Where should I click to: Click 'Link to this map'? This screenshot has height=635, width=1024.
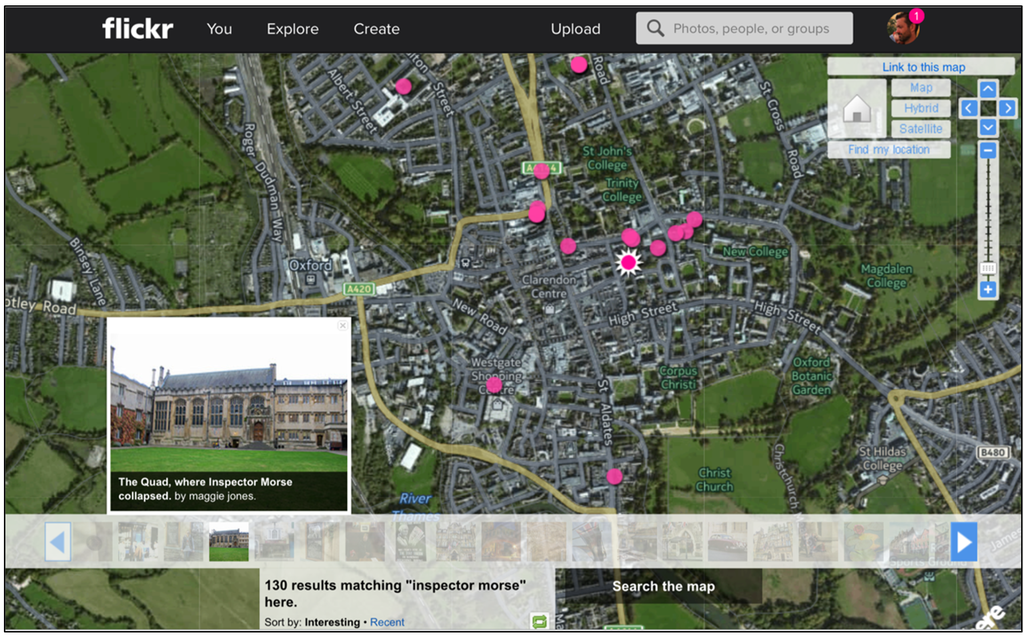(923, 67)
